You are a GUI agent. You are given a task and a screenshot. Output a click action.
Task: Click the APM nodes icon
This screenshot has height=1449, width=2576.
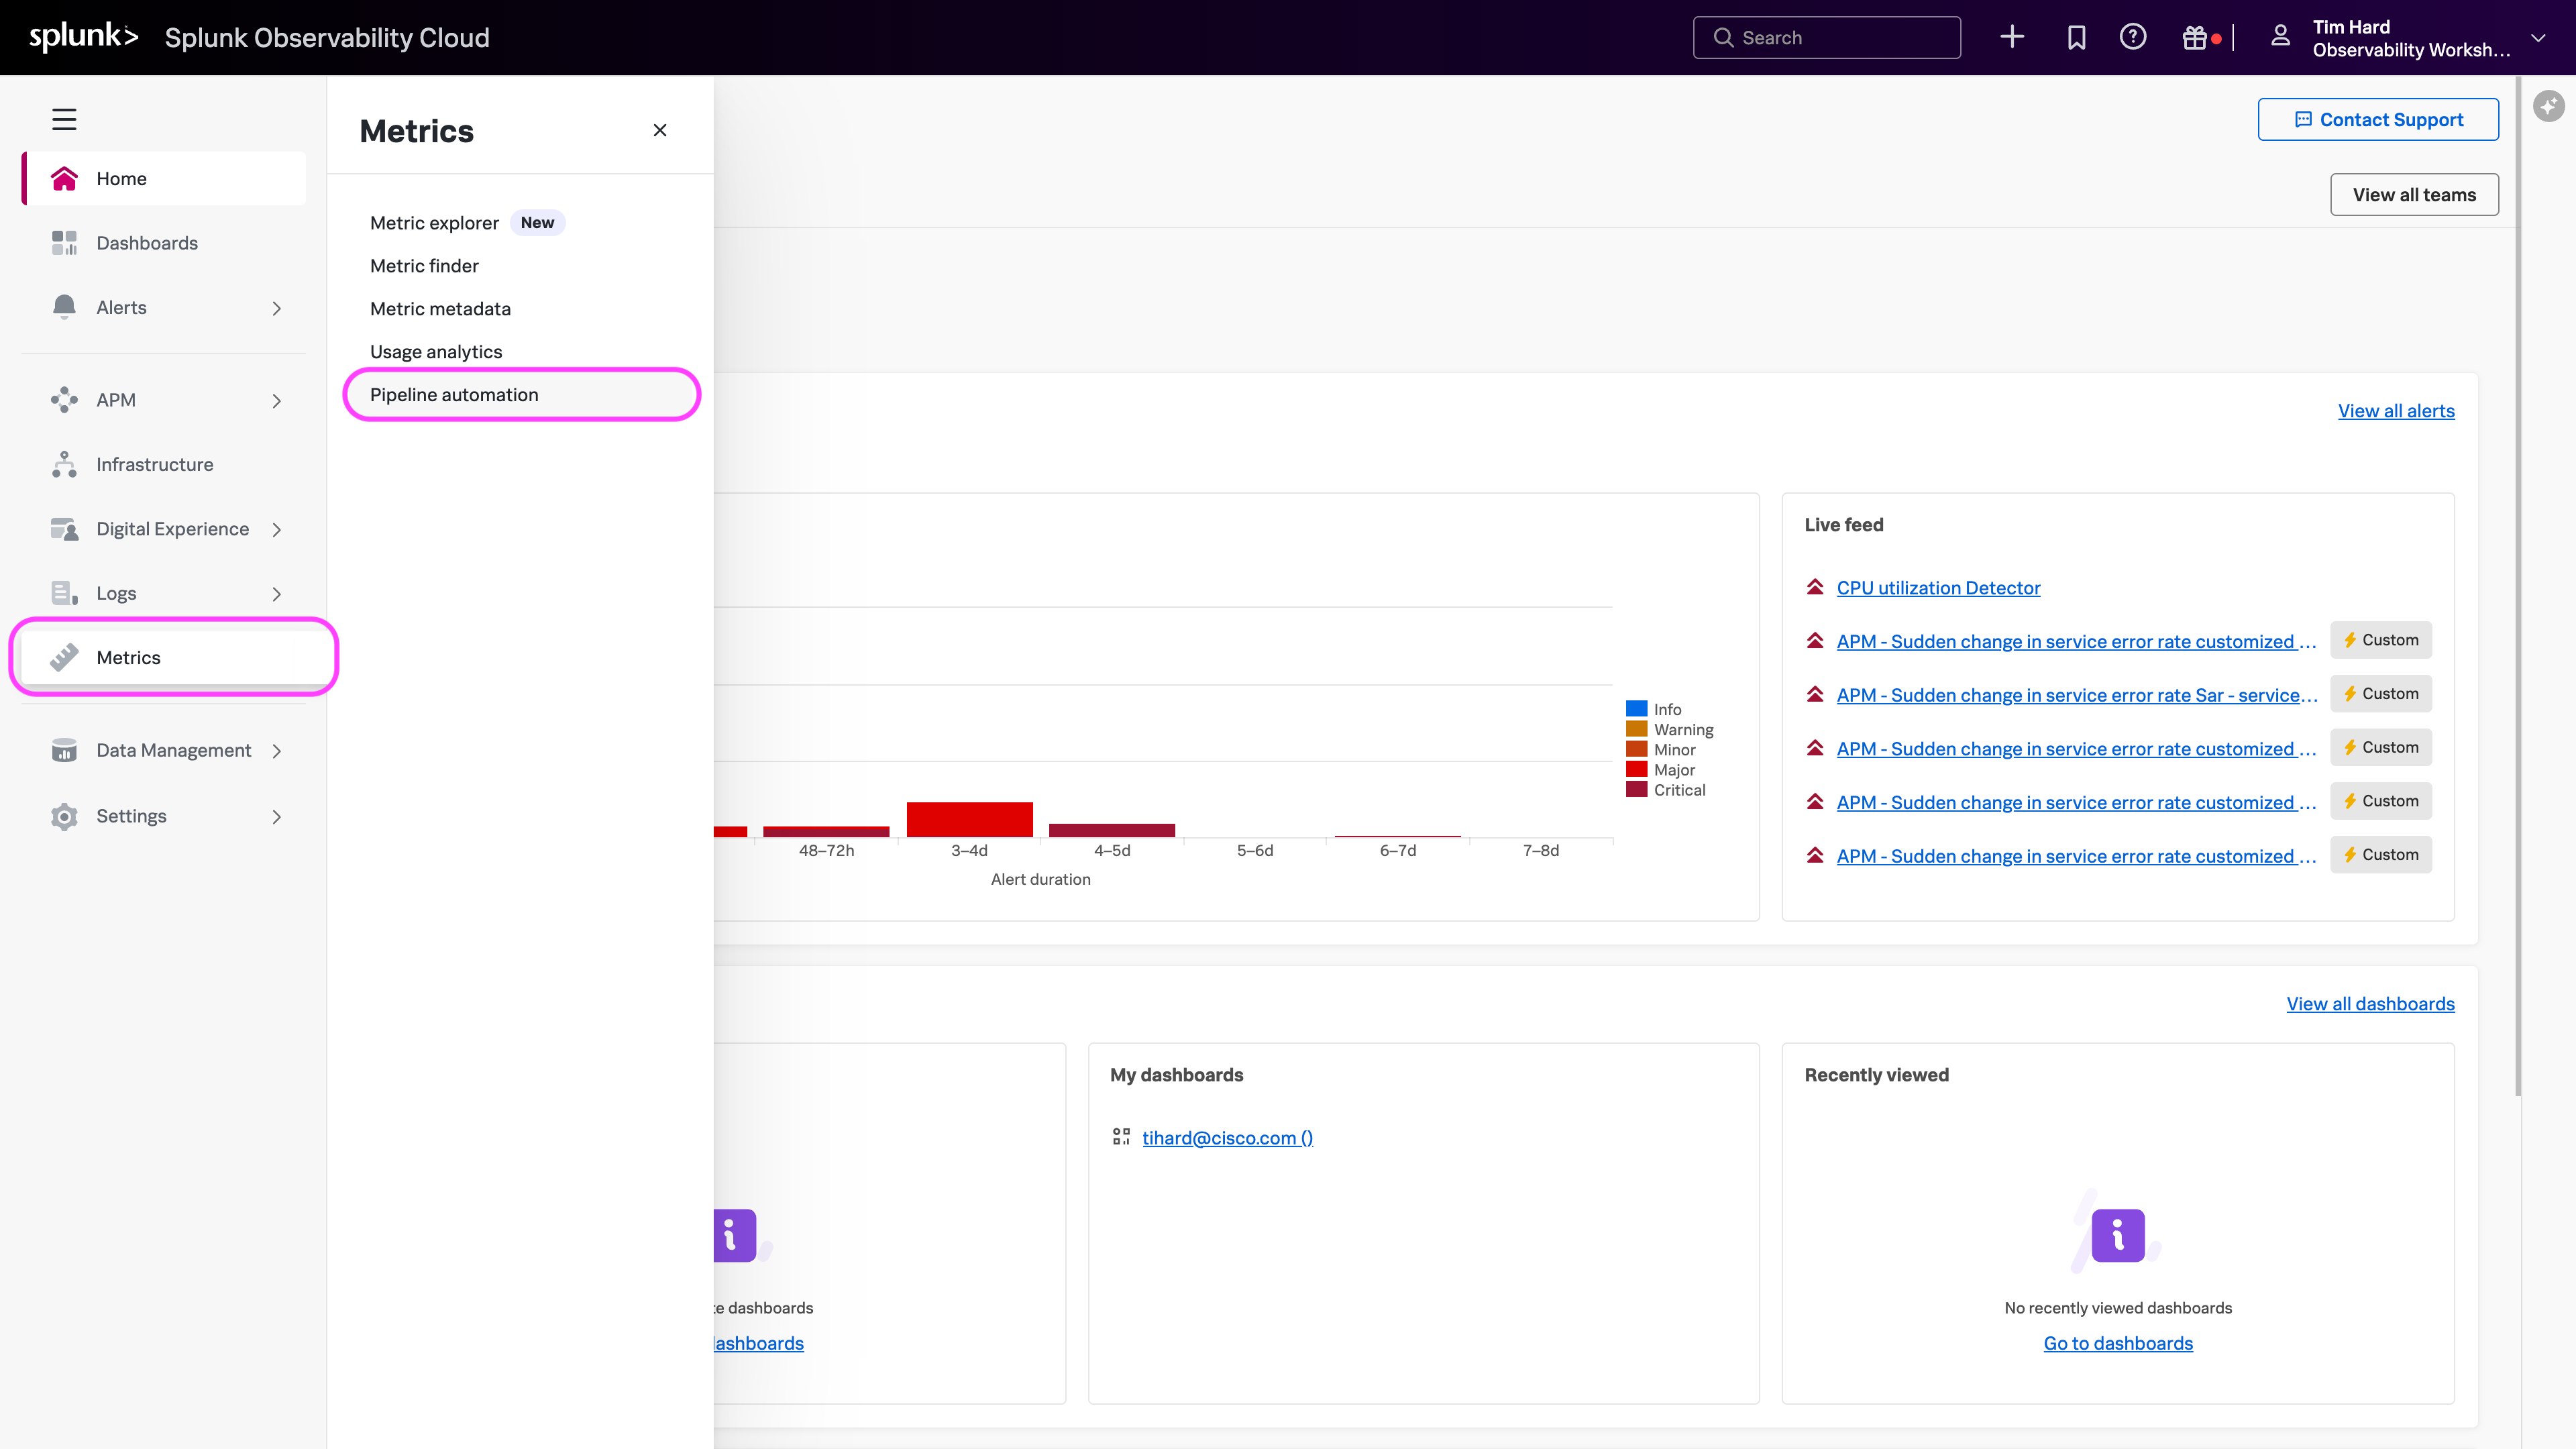click(x=64, y=400)
